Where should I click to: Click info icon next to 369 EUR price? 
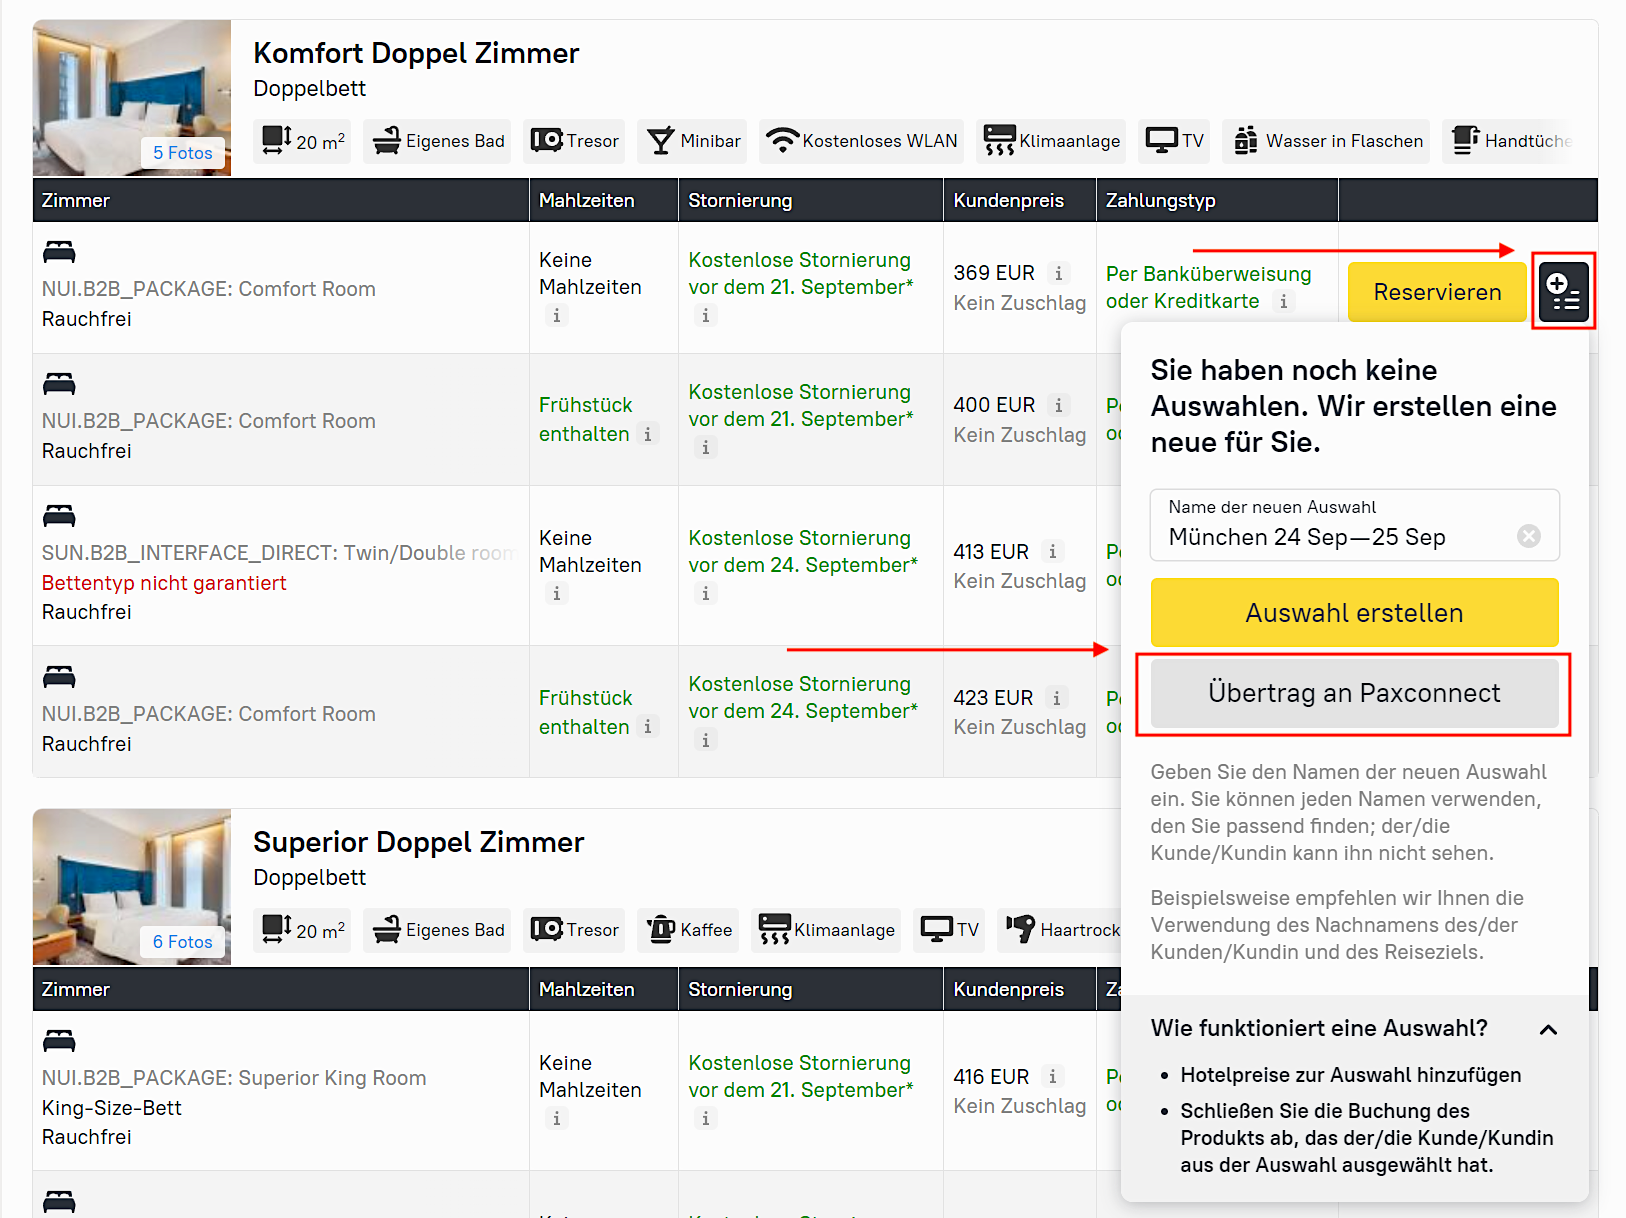point(1058,273)
